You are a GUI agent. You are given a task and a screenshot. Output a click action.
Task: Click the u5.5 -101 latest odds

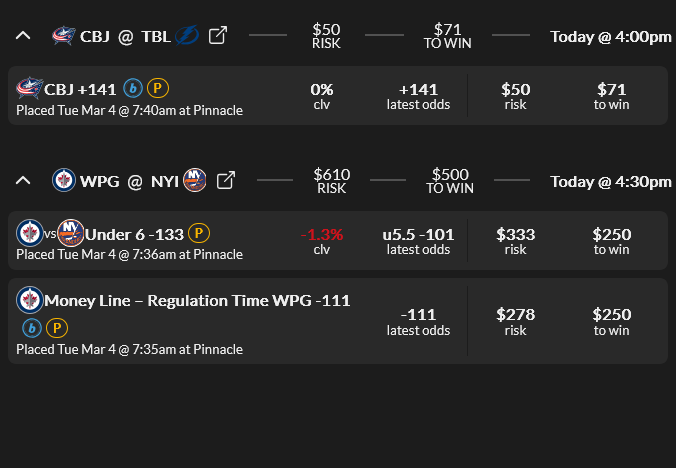[418, 234]
